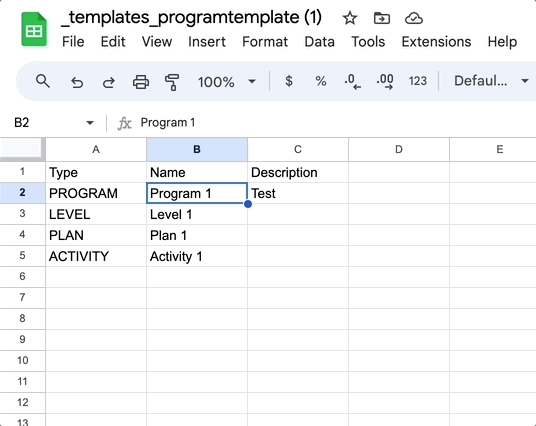
Task: Format as percent with the % icon
Action: point(321,81)
